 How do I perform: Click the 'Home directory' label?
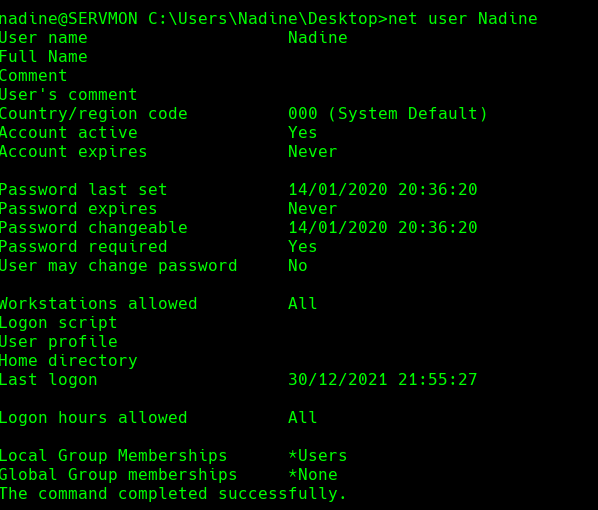69,361
